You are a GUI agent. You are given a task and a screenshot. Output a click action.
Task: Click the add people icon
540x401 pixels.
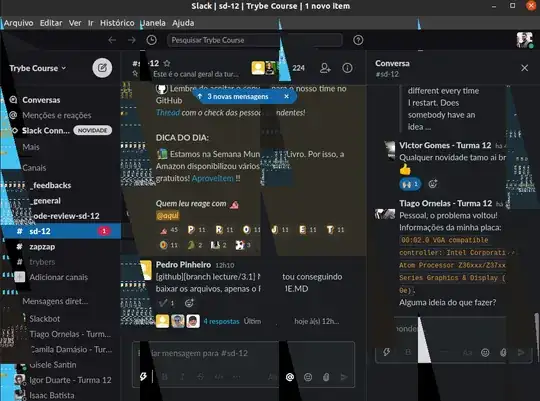point(325,68)
